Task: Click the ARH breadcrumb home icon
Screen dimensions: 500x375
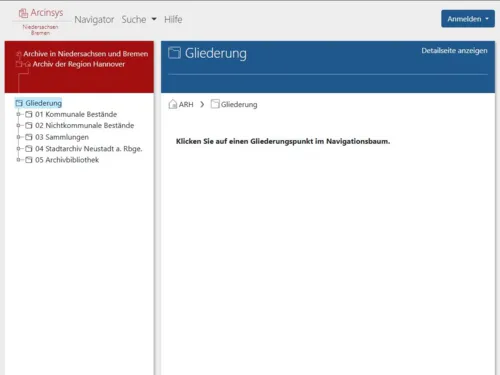Action: (173, 104)
